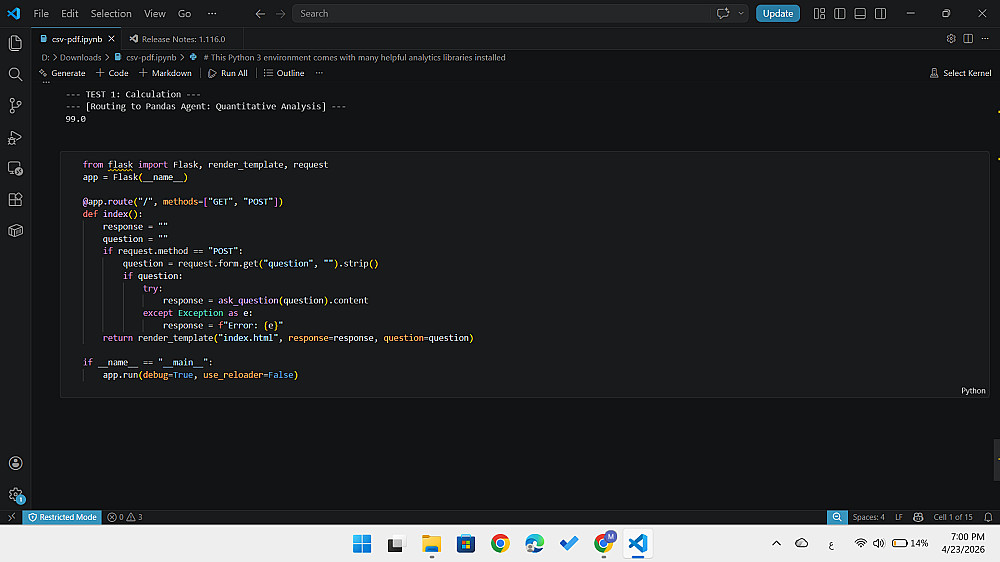The width and height of the screenshot is (1000, 562).
Task: Click Select Kernel
Action: (960, 73)
